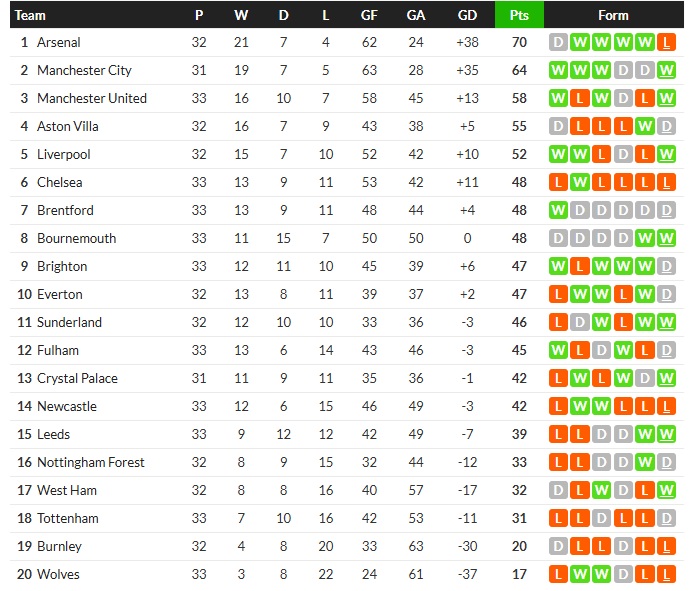The image size is (700, 591).
Task: Click the green W badge in Brentford's form
Action: 558,211
